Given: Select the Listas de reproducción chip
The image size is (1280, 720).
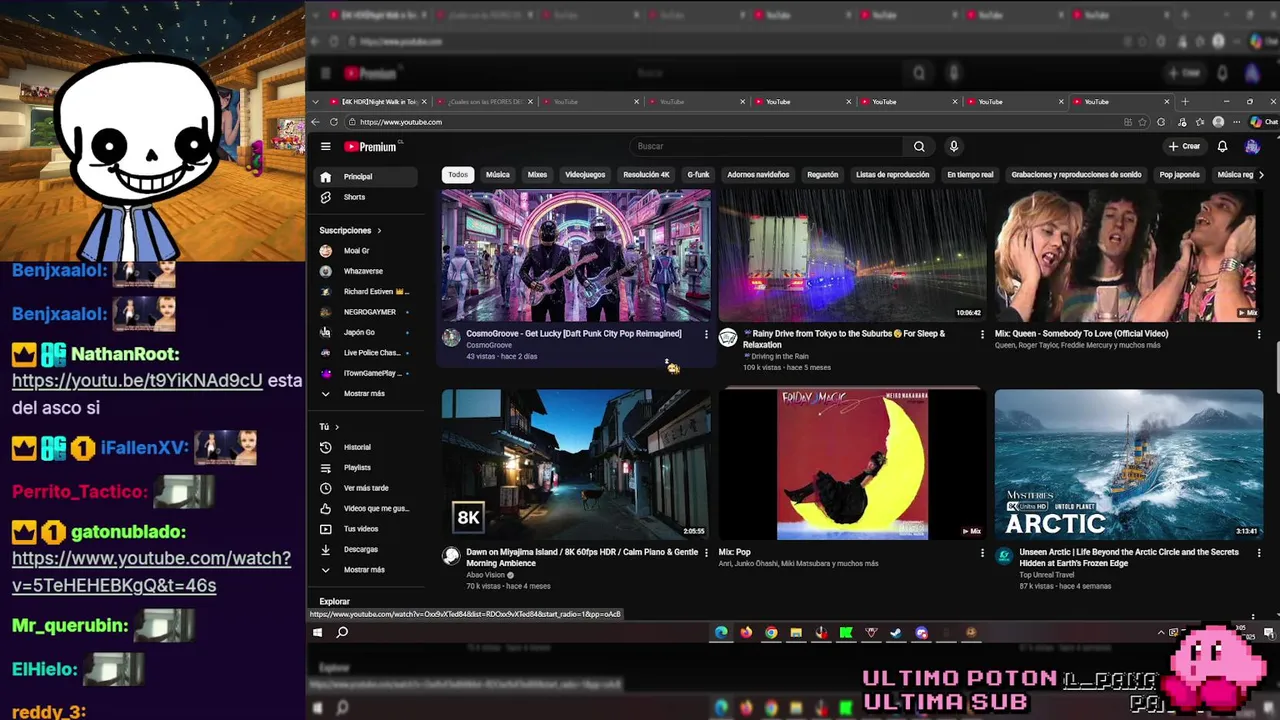Looking at the screenshot, I should (x=893, y=175).
